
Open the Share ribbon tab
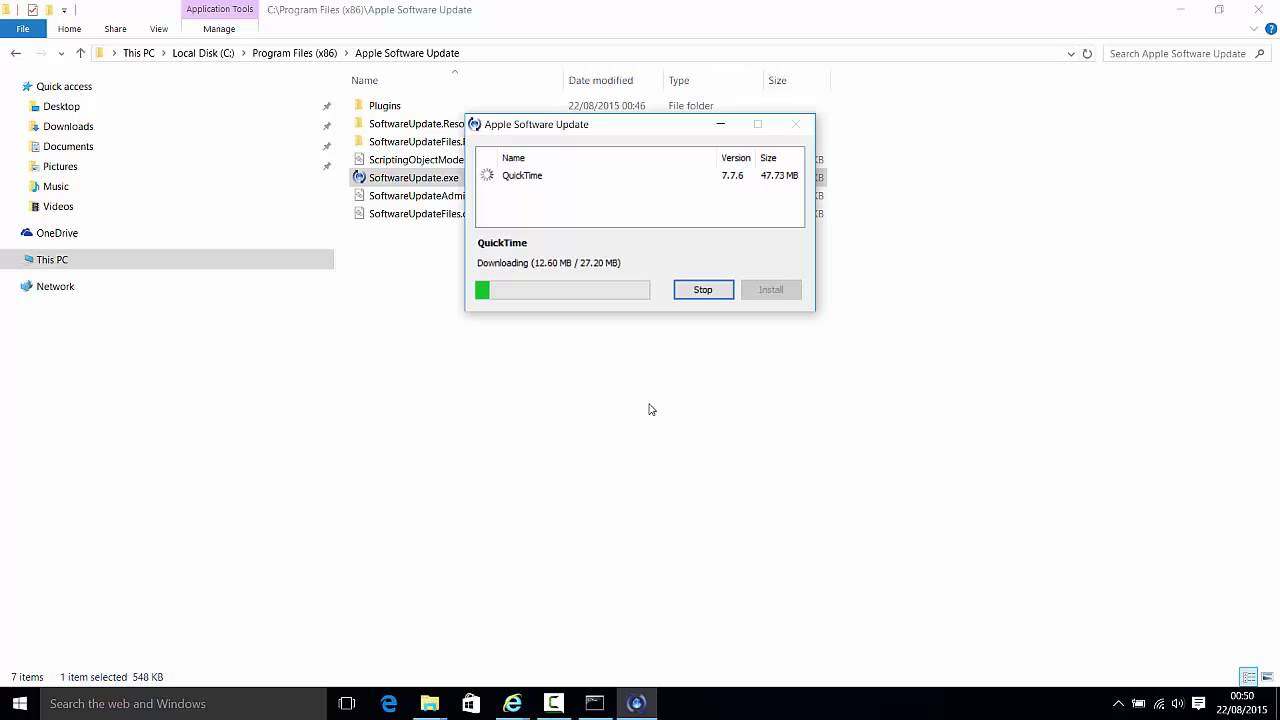[115, 29]
